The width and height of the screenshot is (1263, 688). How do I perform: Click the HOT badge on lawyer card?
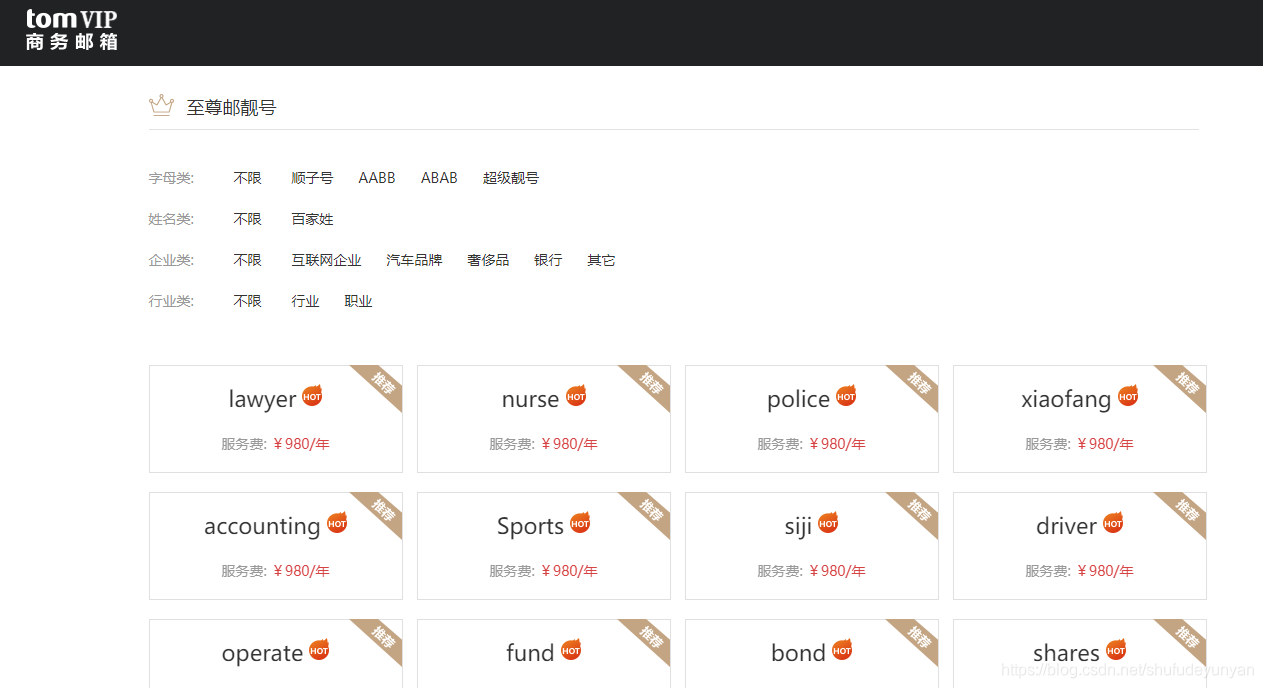click(x=312, y=395)
